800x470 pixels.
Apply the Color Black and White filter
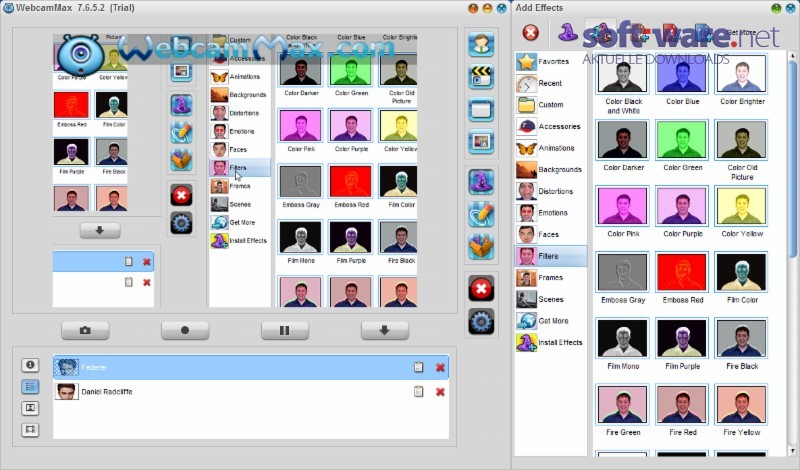click(x=622, y=74)
